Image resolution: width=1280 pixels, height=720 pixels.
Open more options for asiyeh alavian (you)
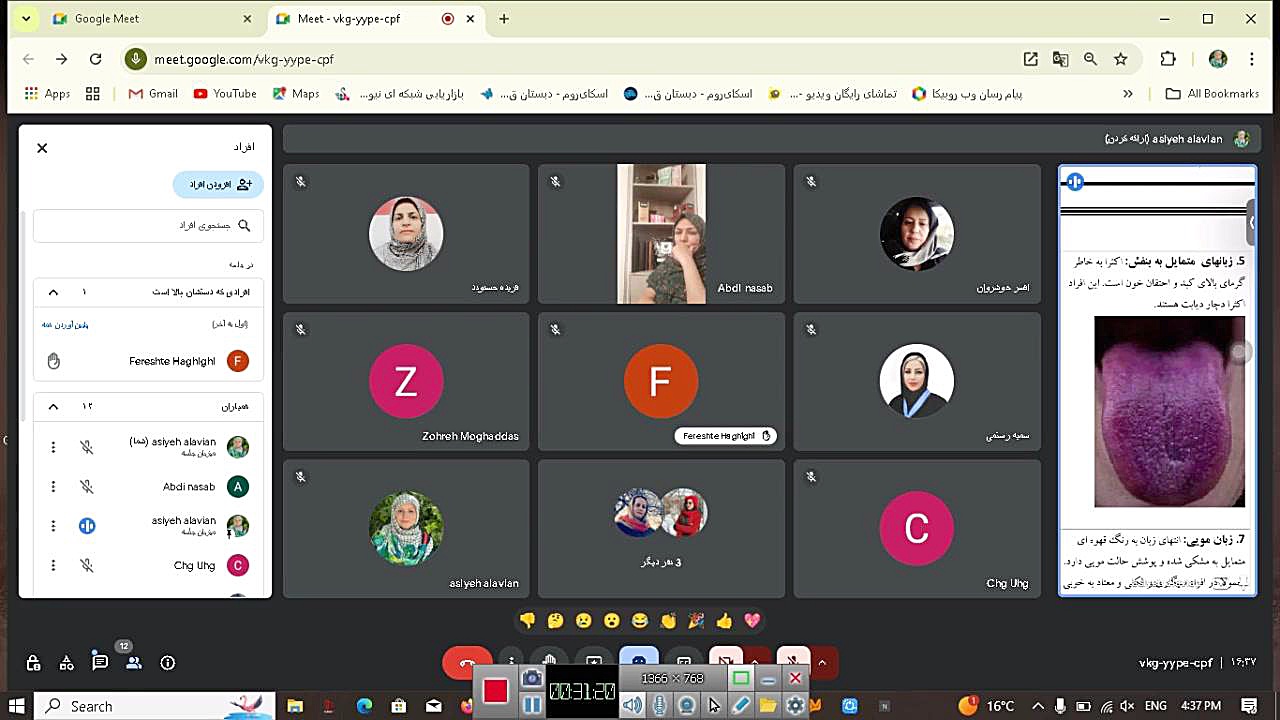click(x=53, y=447)
